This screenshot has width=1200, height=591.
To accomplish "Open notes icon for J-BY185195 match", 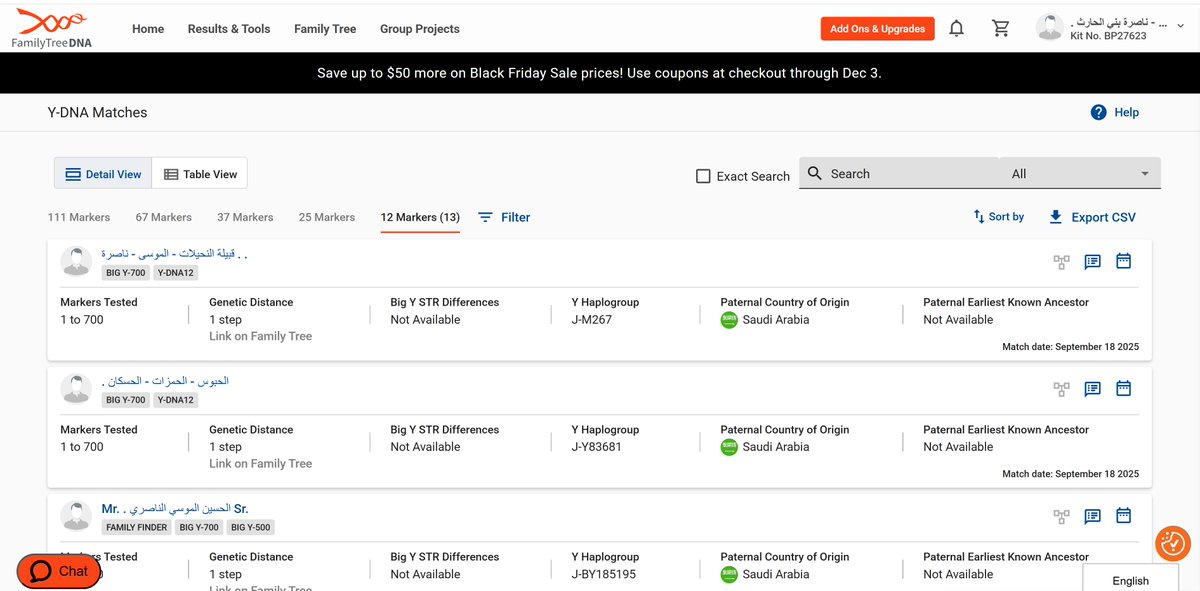I will click(1092, 516).
